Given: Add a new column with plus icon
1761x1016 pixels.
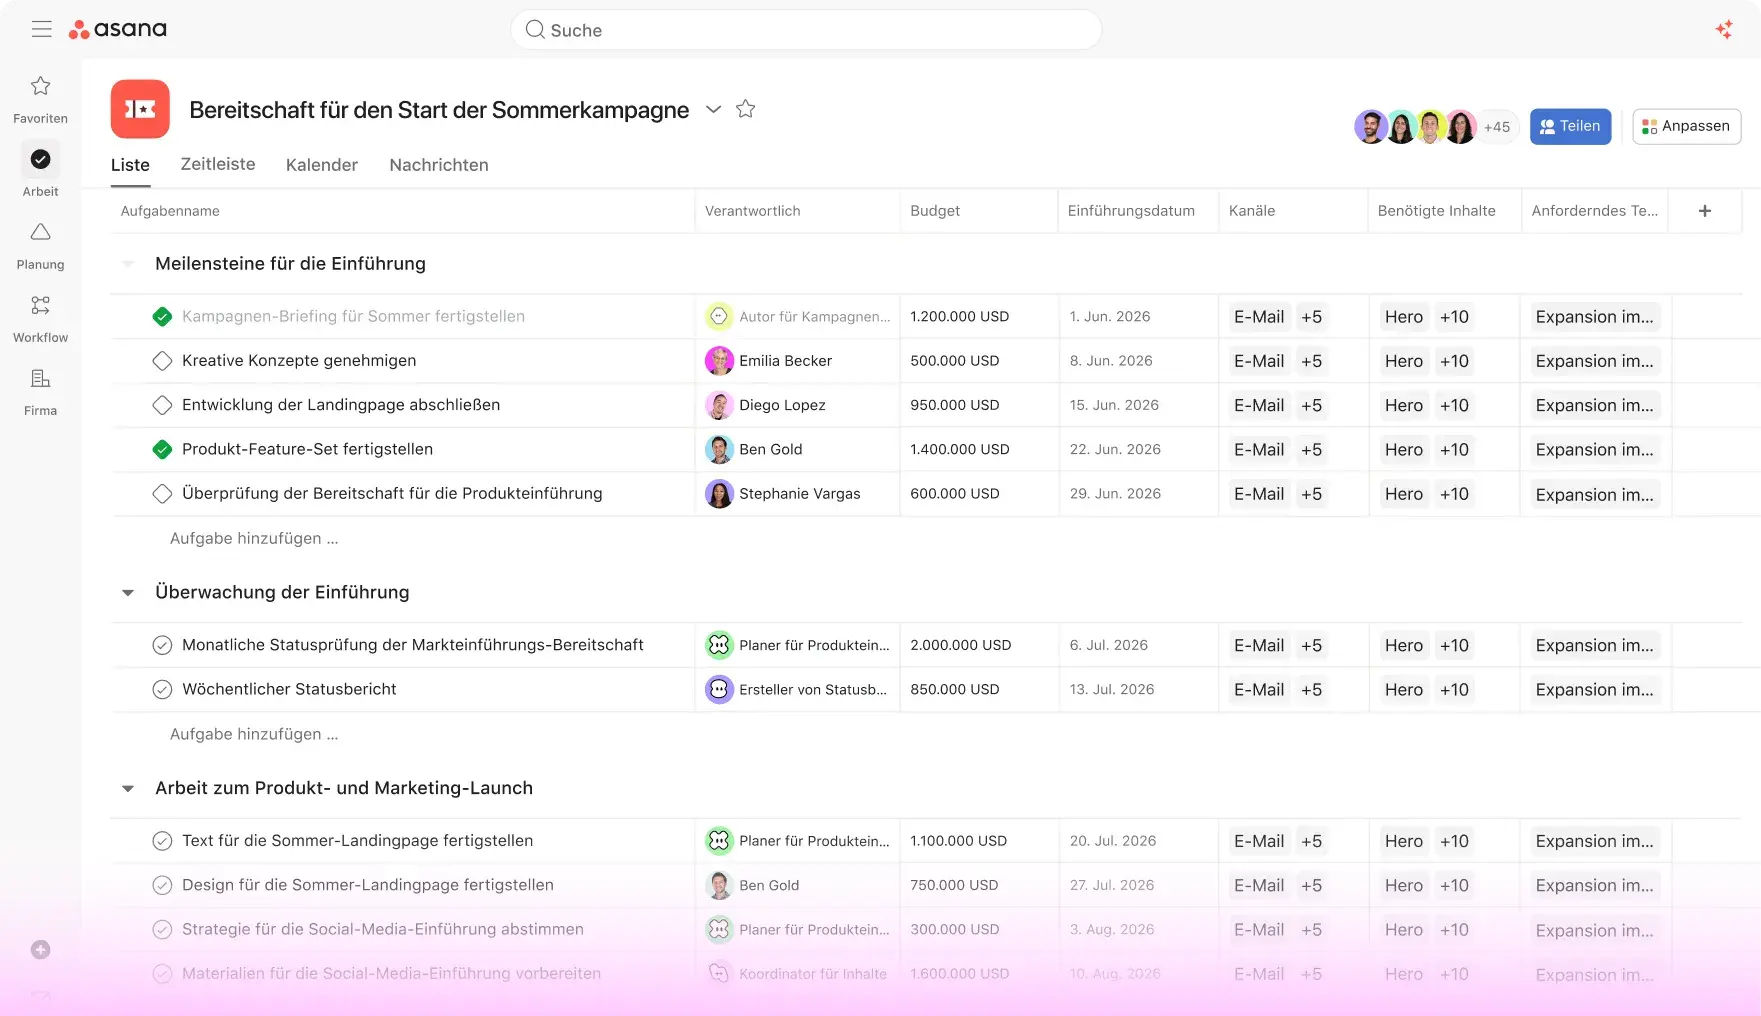Looking at the screenshot, I should coord(1705,211).
